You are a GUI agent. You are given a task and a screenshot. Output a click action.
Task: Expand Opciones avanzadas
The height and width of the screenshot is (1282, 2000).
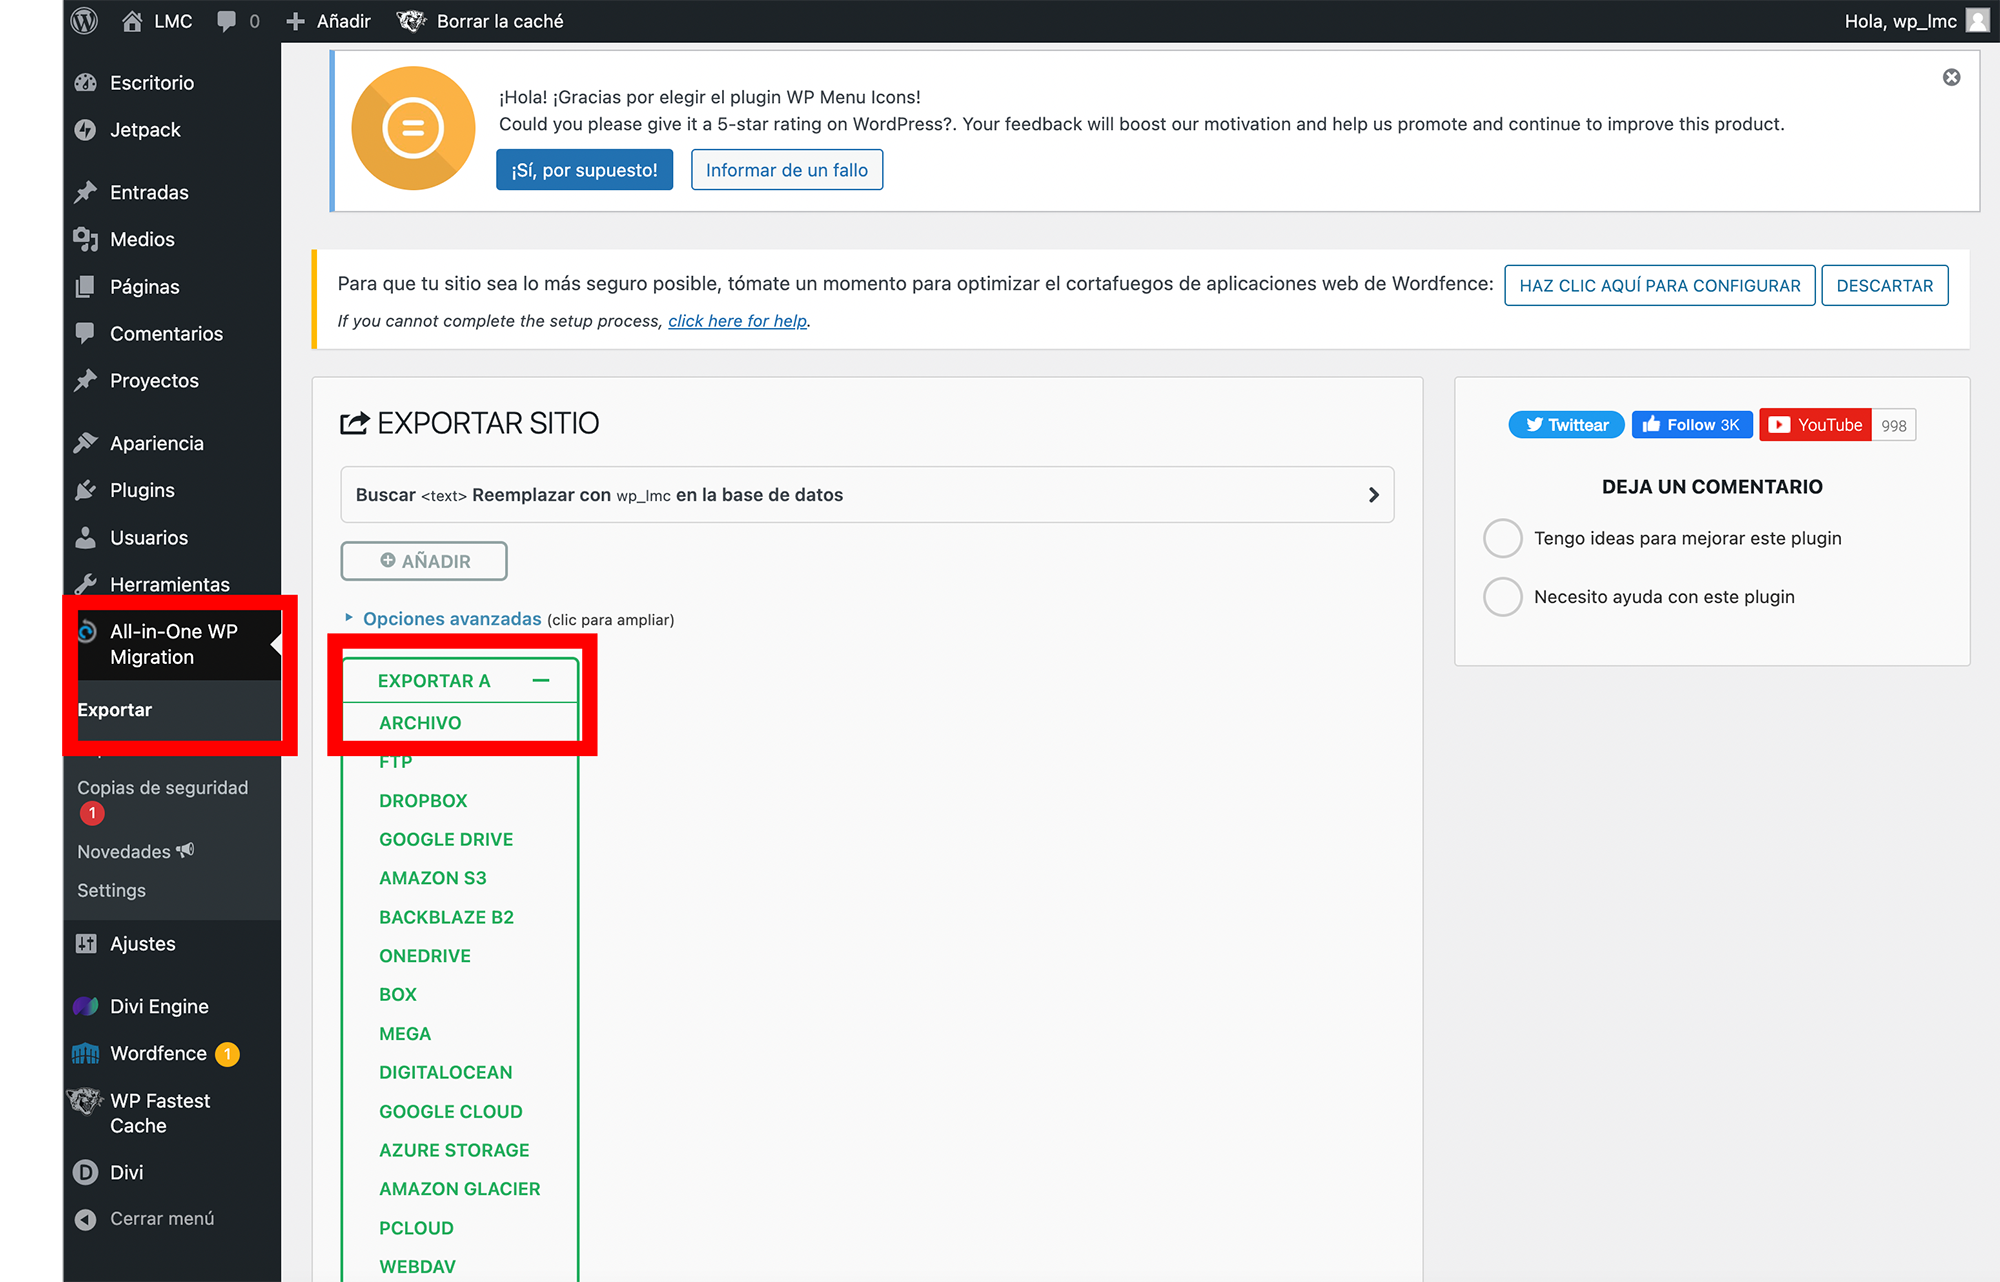pos(452,619)
